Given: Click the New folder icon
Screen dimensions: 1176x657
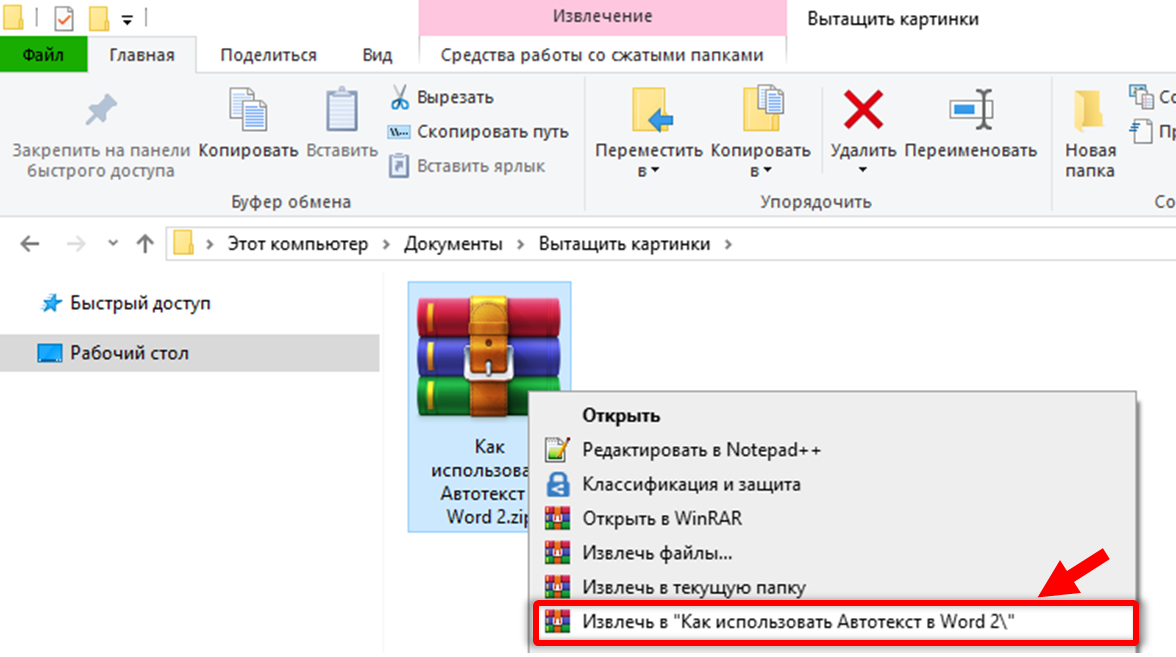Looking at the screenshot, I should [x=1088, y=111].
